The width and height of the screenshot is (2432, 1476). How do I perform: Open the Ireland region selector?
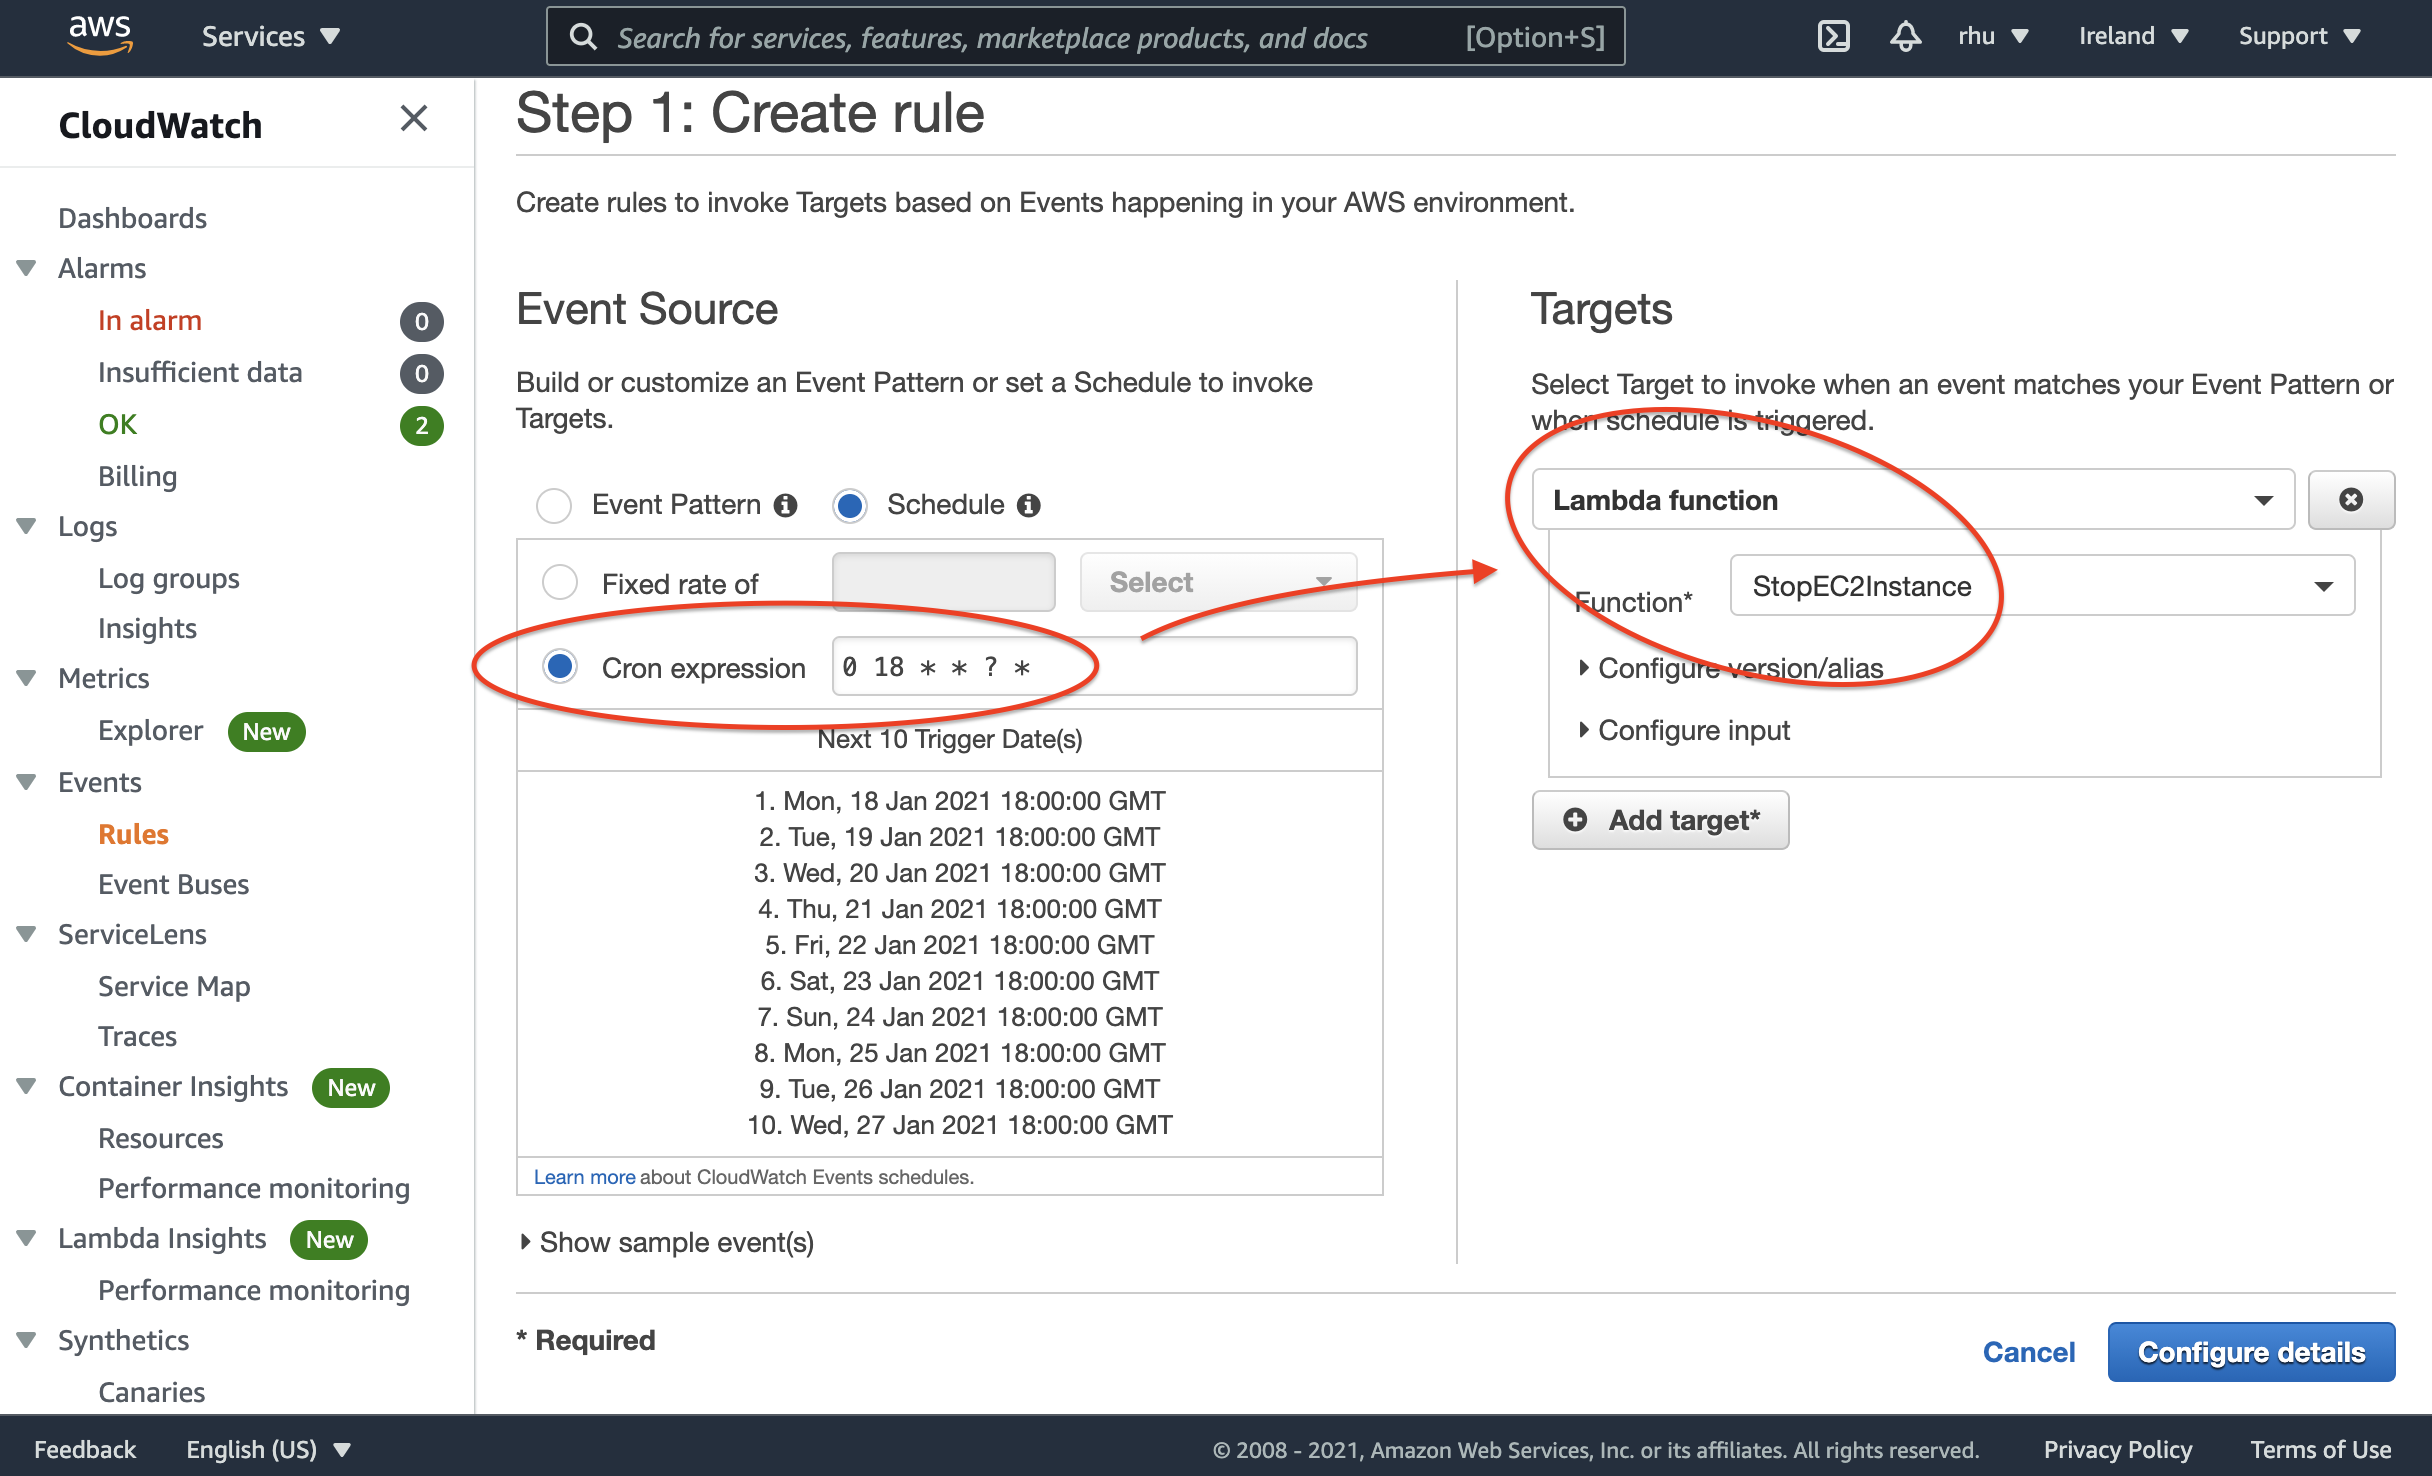pos(2134,36)
